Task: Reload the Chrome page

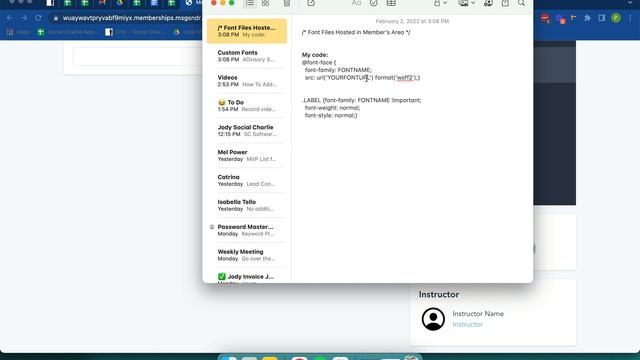Action: tap(38, 18)
